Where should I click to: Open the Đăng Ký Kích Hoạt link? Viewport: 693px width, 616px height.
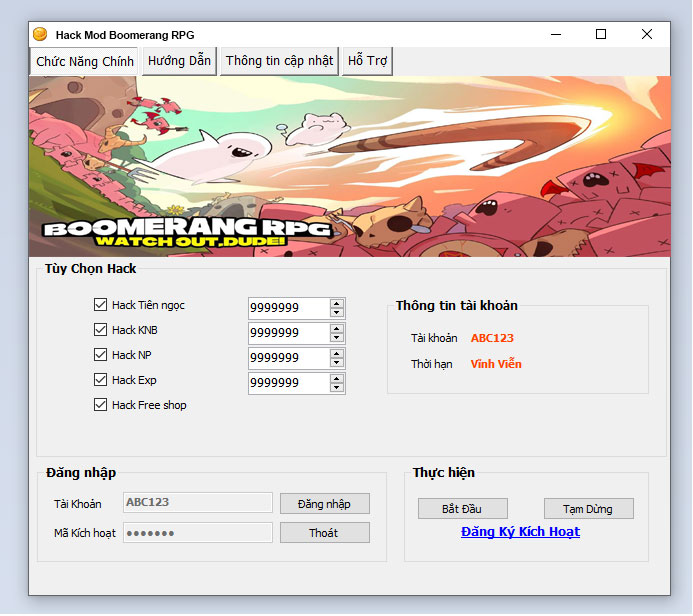pos(520,532)
